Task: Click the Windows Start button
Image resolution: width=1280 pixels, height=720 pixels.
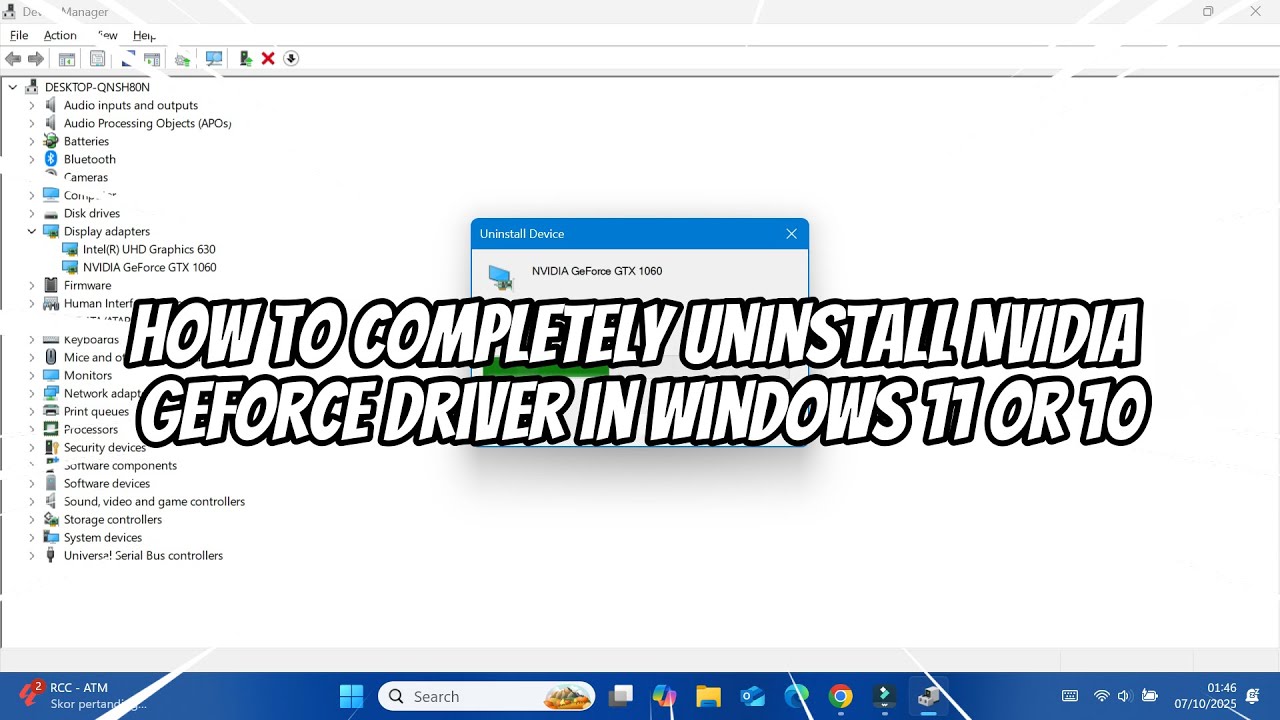Action: (352, 696)
